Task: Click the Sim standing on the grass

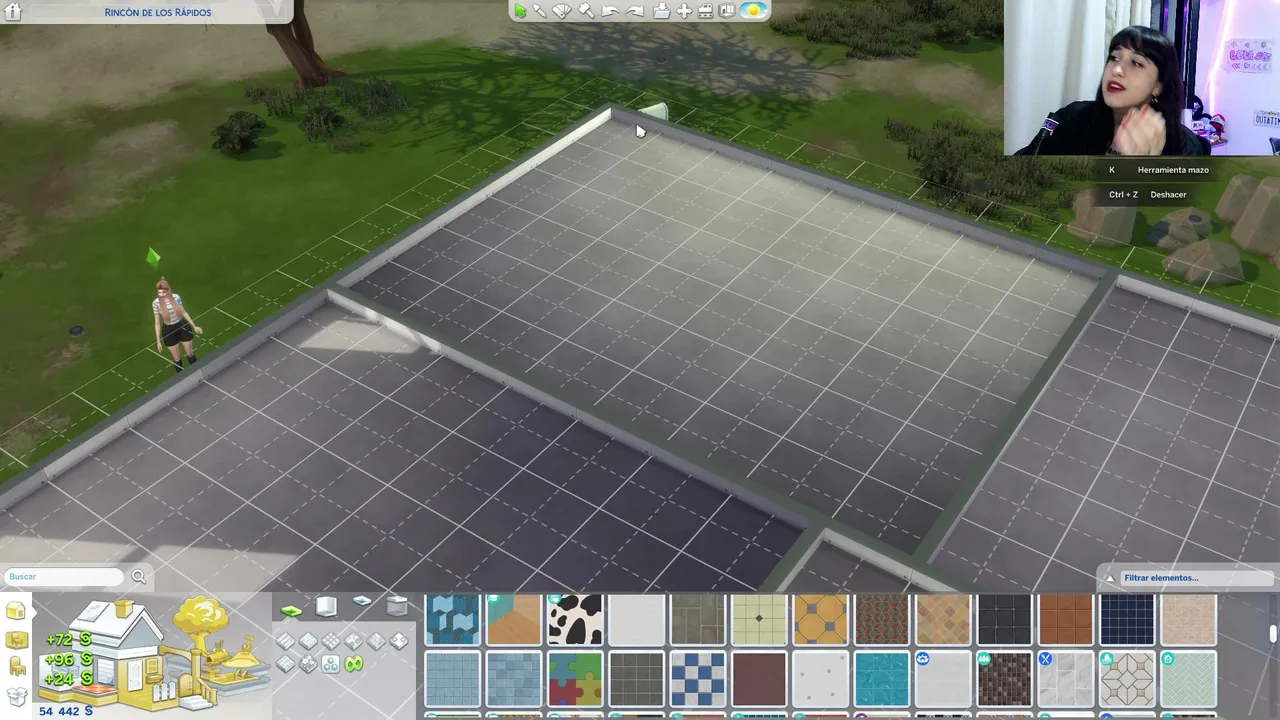Action: pyautogui.click(x=173, y=322)
